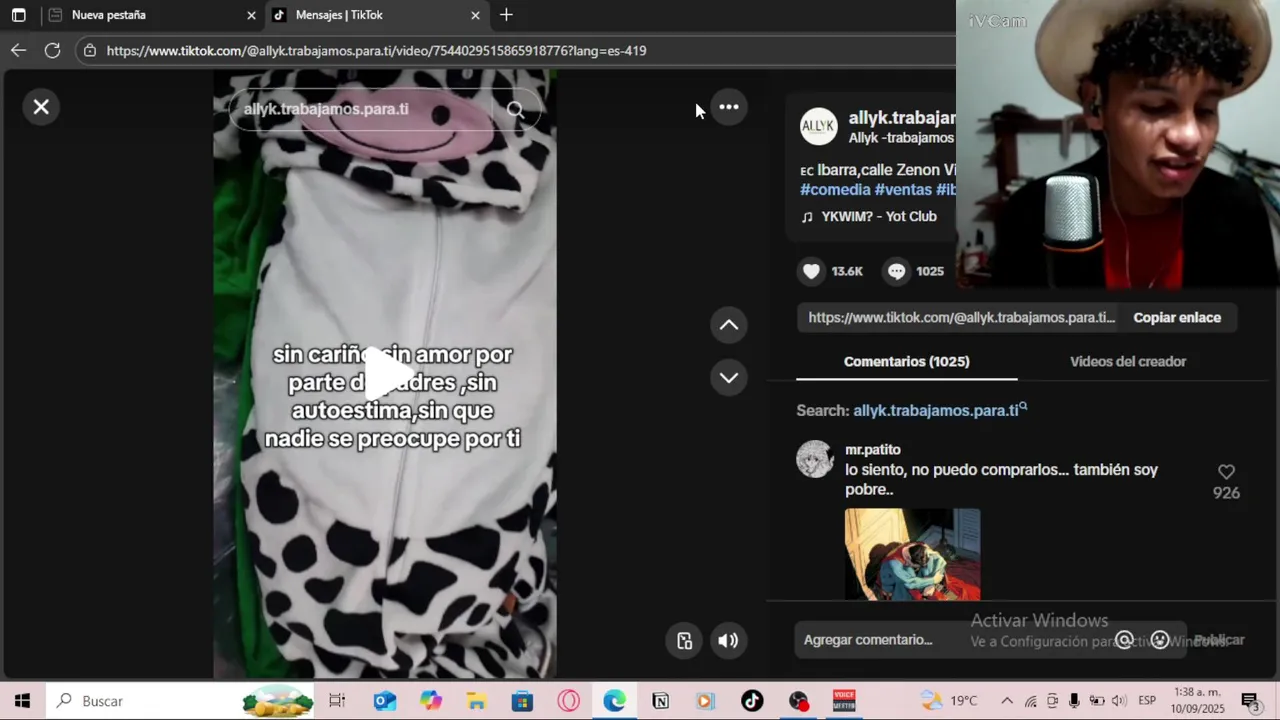Screen dimensions: 1280x720
Task: Open the ALLYK profile avatar
Action: pyautogui.click(x=818, y=126)
